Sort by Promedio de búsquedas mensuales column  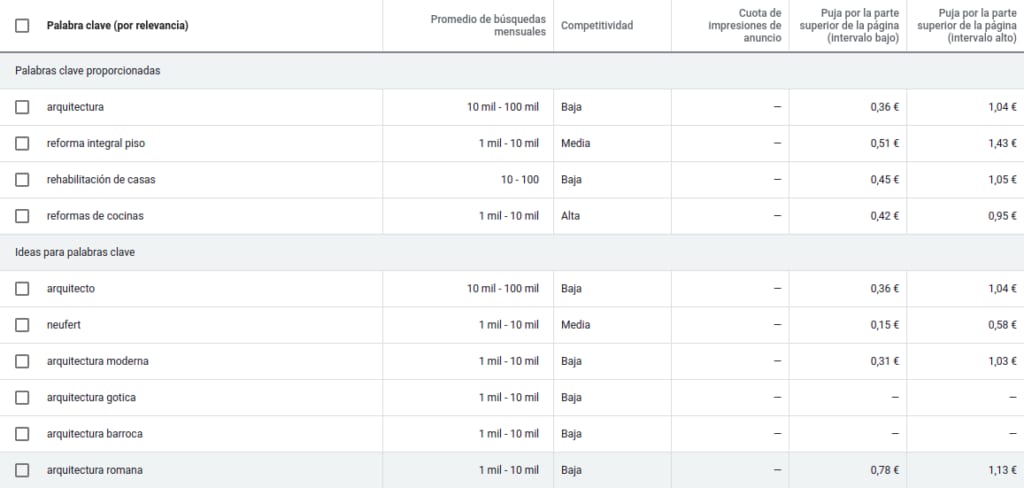[488, 25]
